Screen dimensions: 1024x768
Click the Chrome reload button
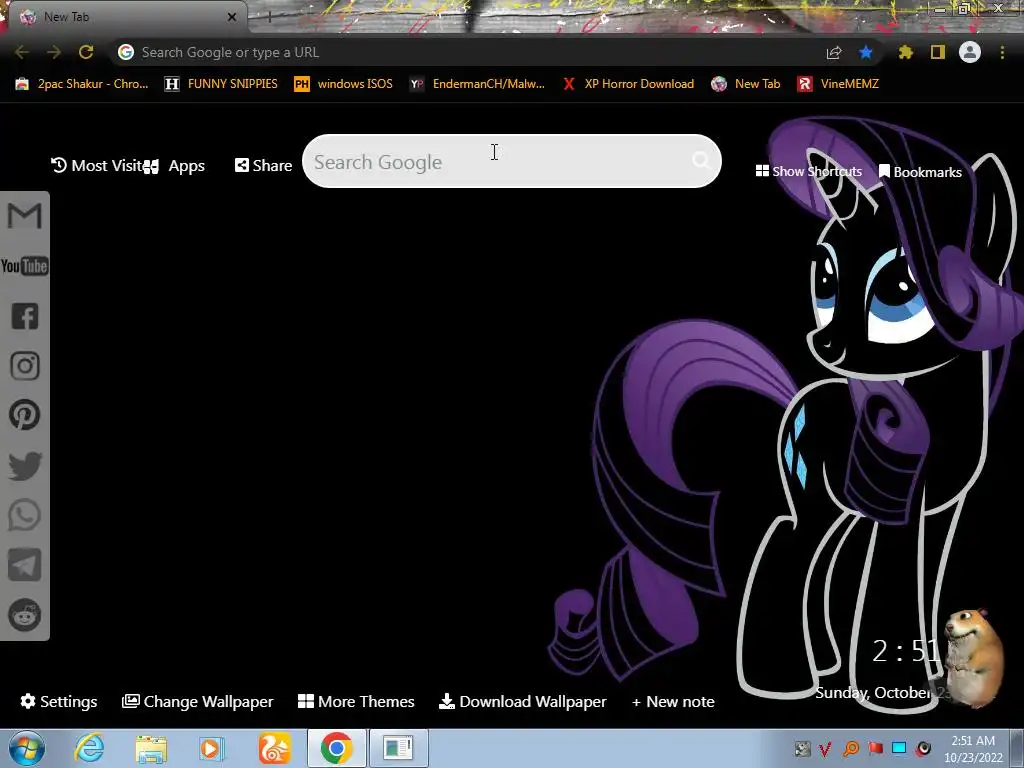(x=86, y=52)
